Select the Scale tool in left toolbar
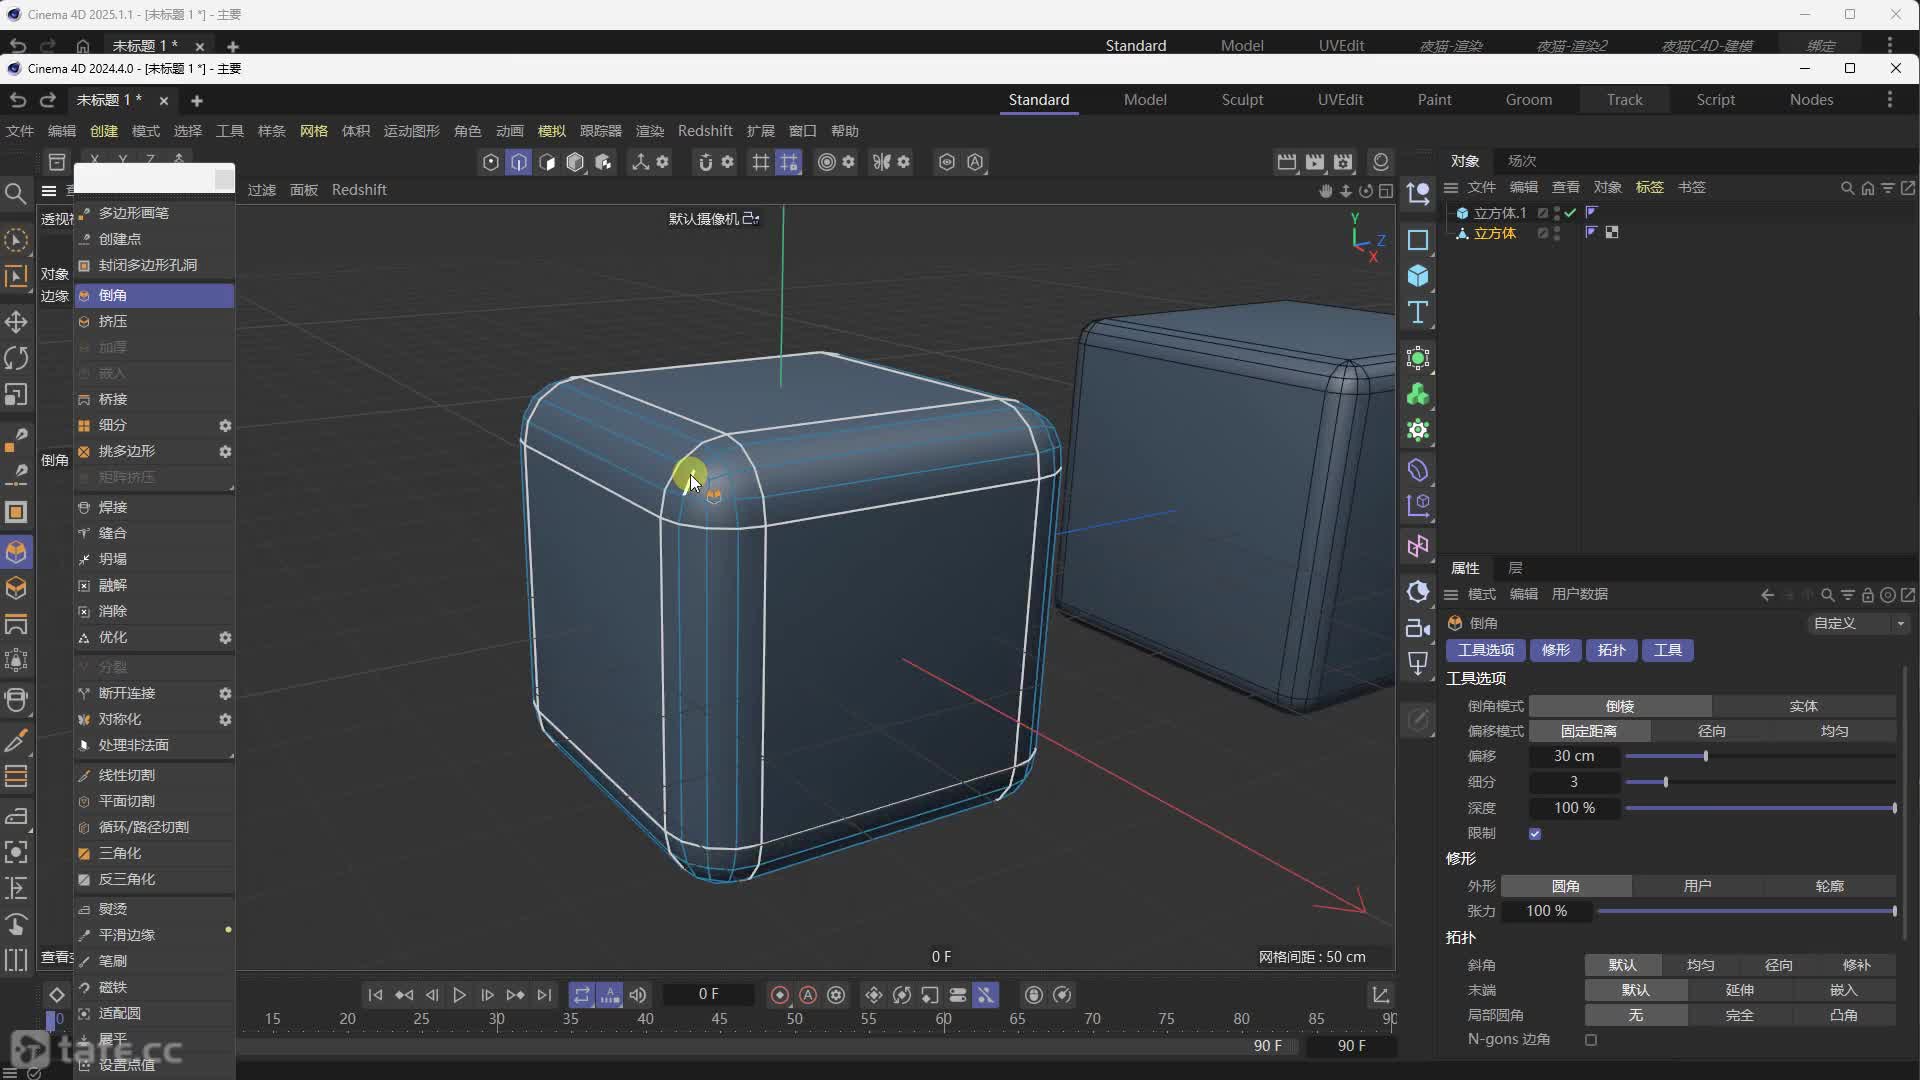1920x1080 pixels. point(16,395)
